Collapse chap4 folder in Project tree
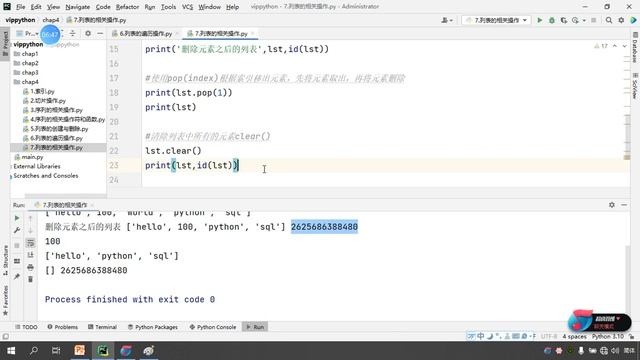 click(29, 82)
